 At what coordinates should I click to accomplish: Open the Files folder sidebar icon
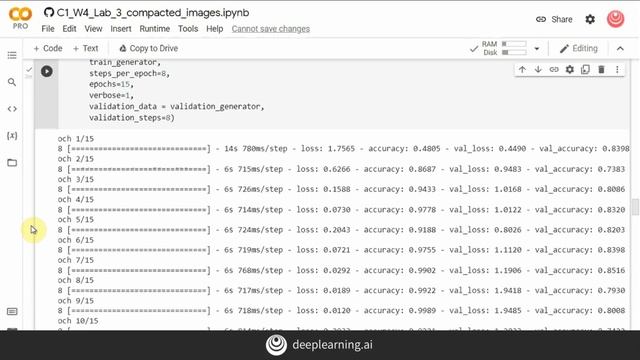click(x=12, y=162)
